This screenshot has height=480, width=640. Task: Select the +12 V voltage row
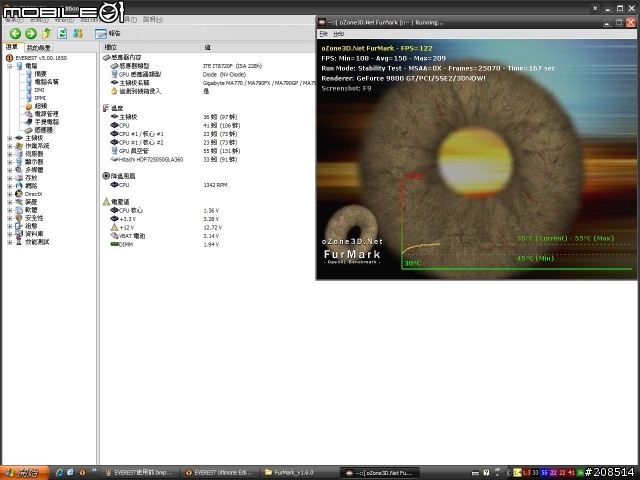coord(208,228)
